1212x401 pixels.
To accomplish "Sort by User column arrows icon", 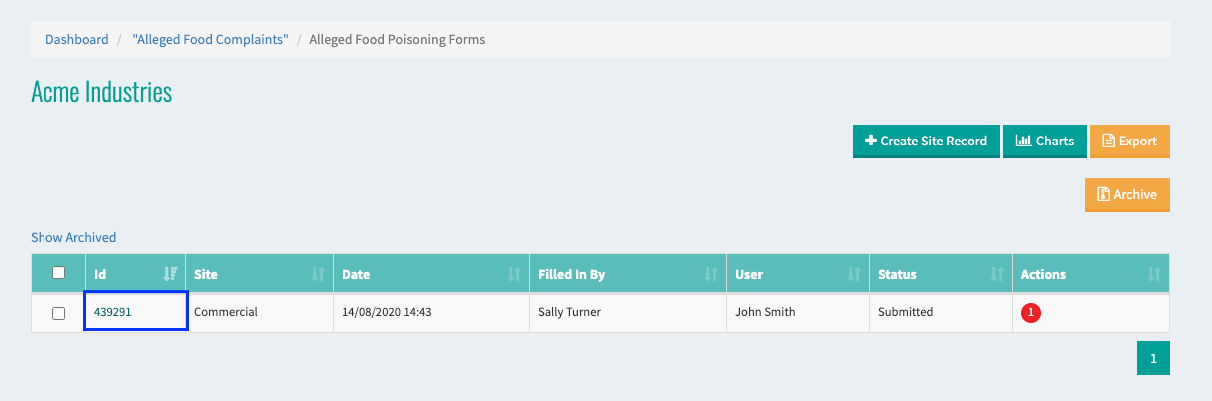I will click(x=854, y=274).
